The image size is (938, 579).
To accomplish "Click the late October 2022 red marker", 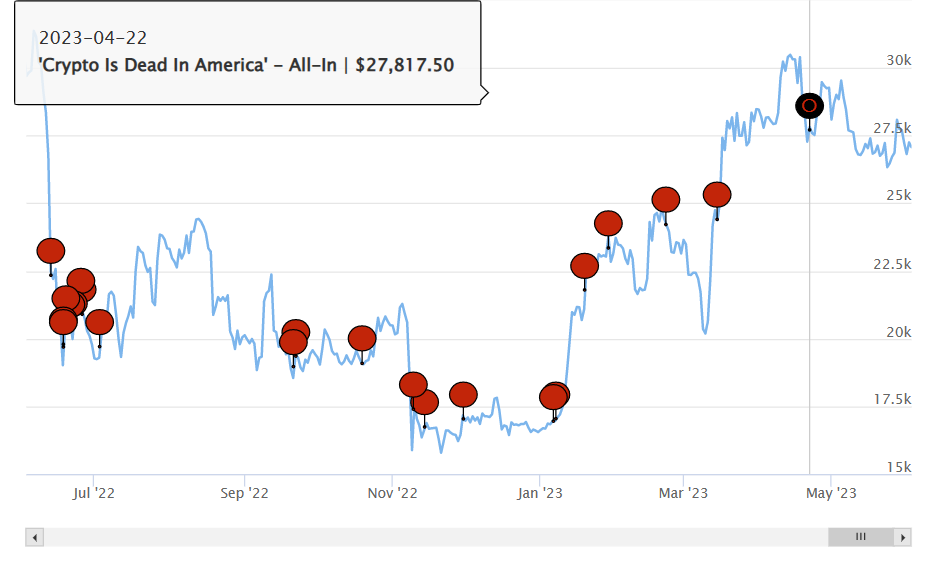I will (x=362, y=339).
